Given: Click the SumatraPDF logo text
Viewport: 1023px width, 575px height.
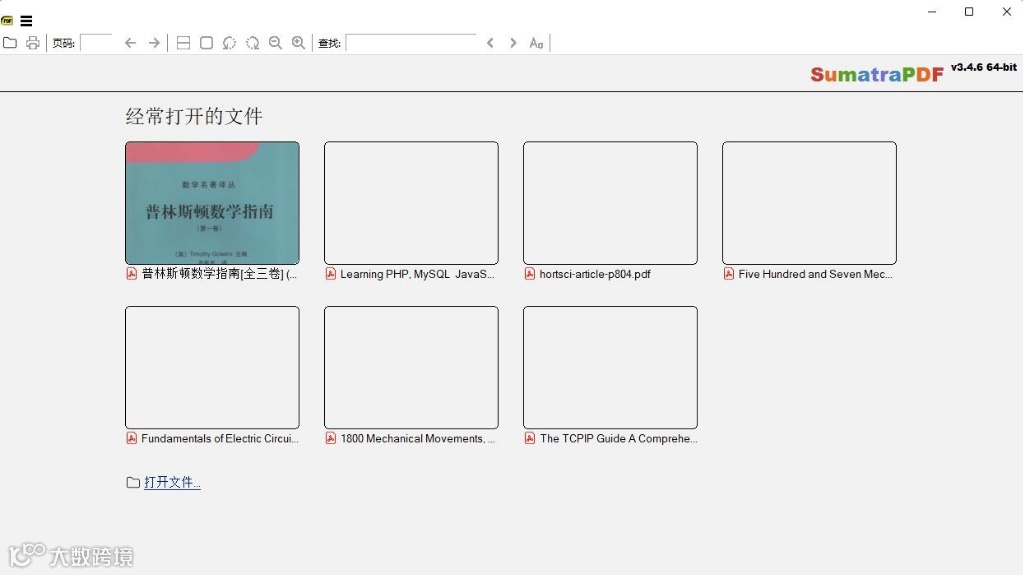Looking at the screenshot, I should click(x=877, y=74).
